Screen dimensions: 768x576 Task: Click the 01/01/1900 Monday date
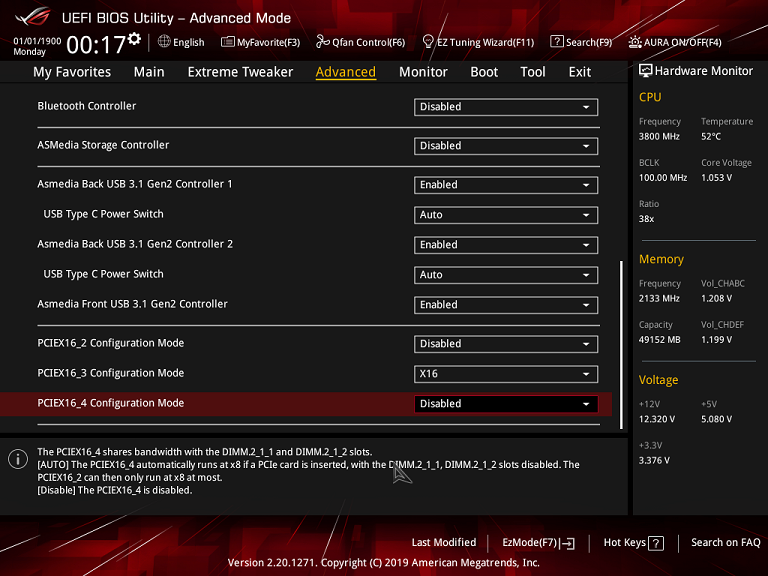(37, 47)
